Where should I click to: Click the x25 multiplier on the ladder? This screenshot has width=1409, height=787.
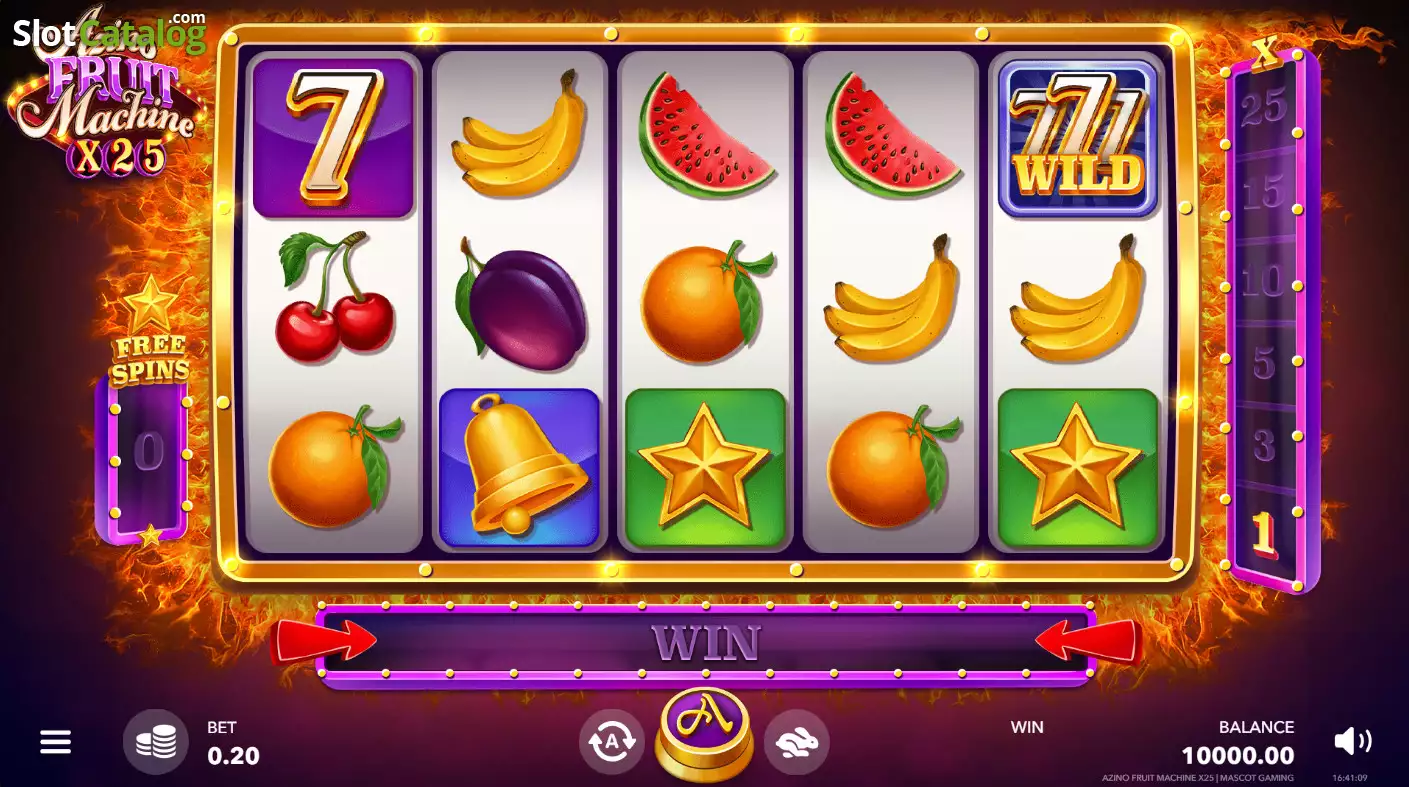(1263, 106)
